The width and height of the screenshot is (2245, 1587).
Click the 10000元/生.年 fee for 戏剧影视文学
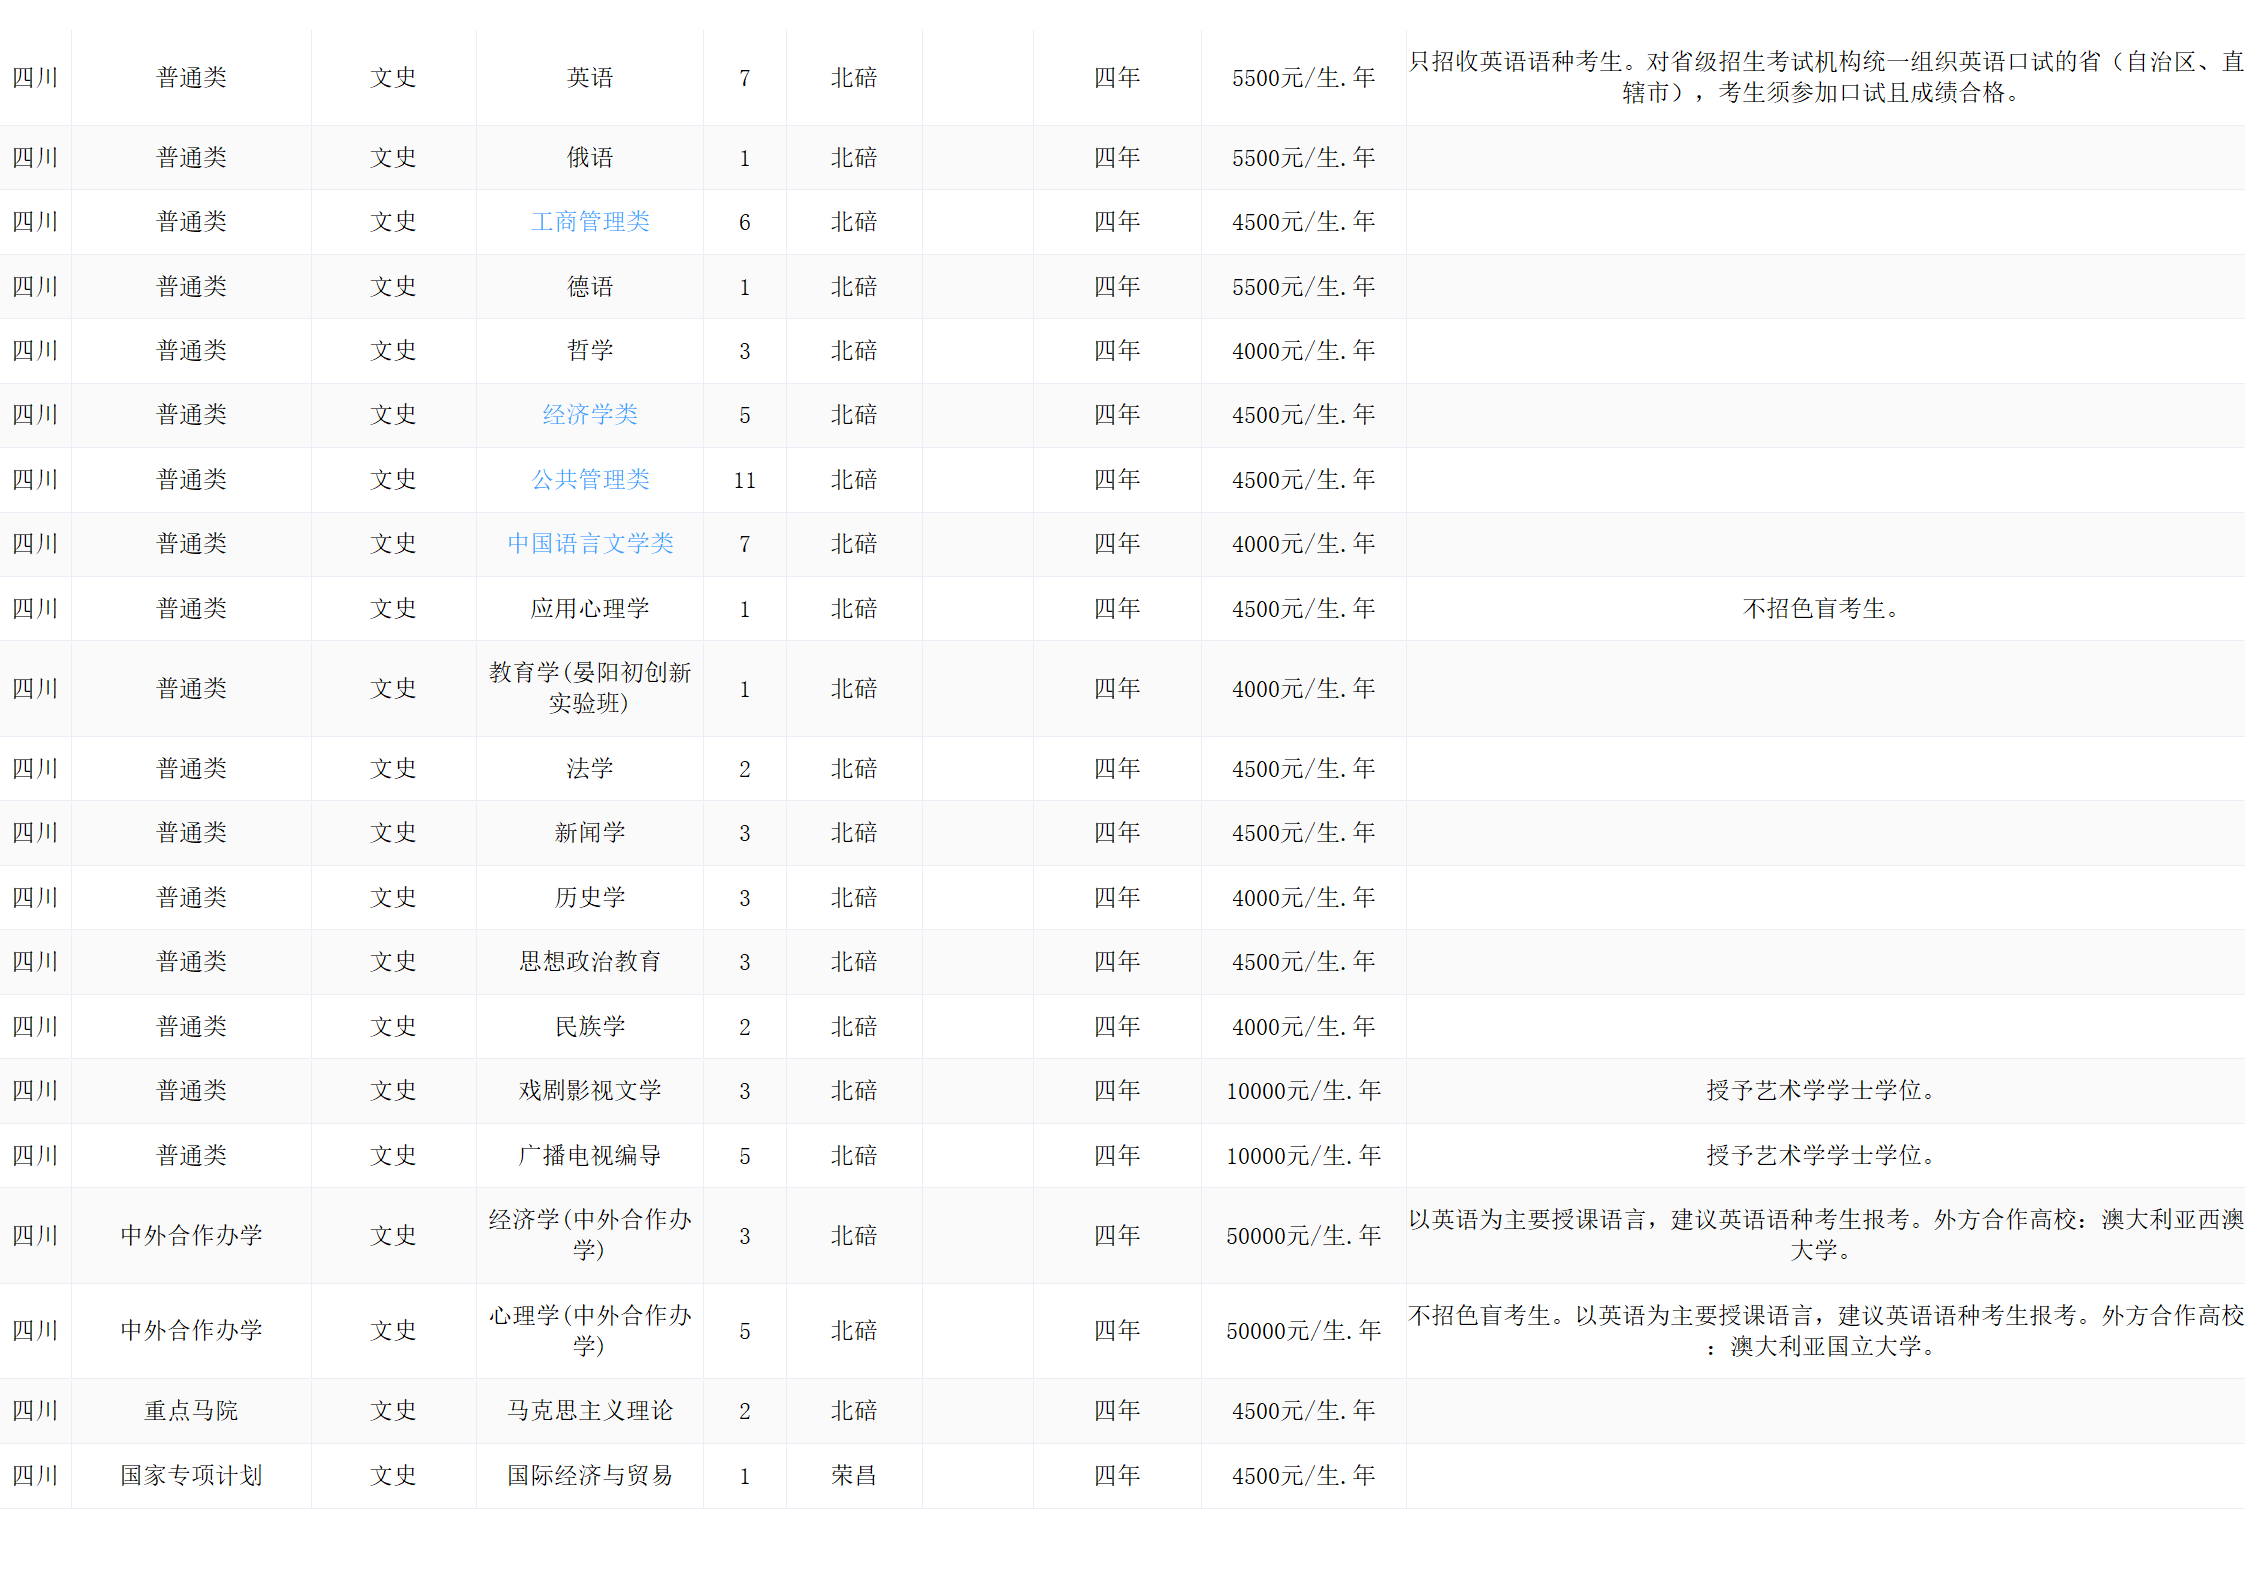point(1303,1091)
